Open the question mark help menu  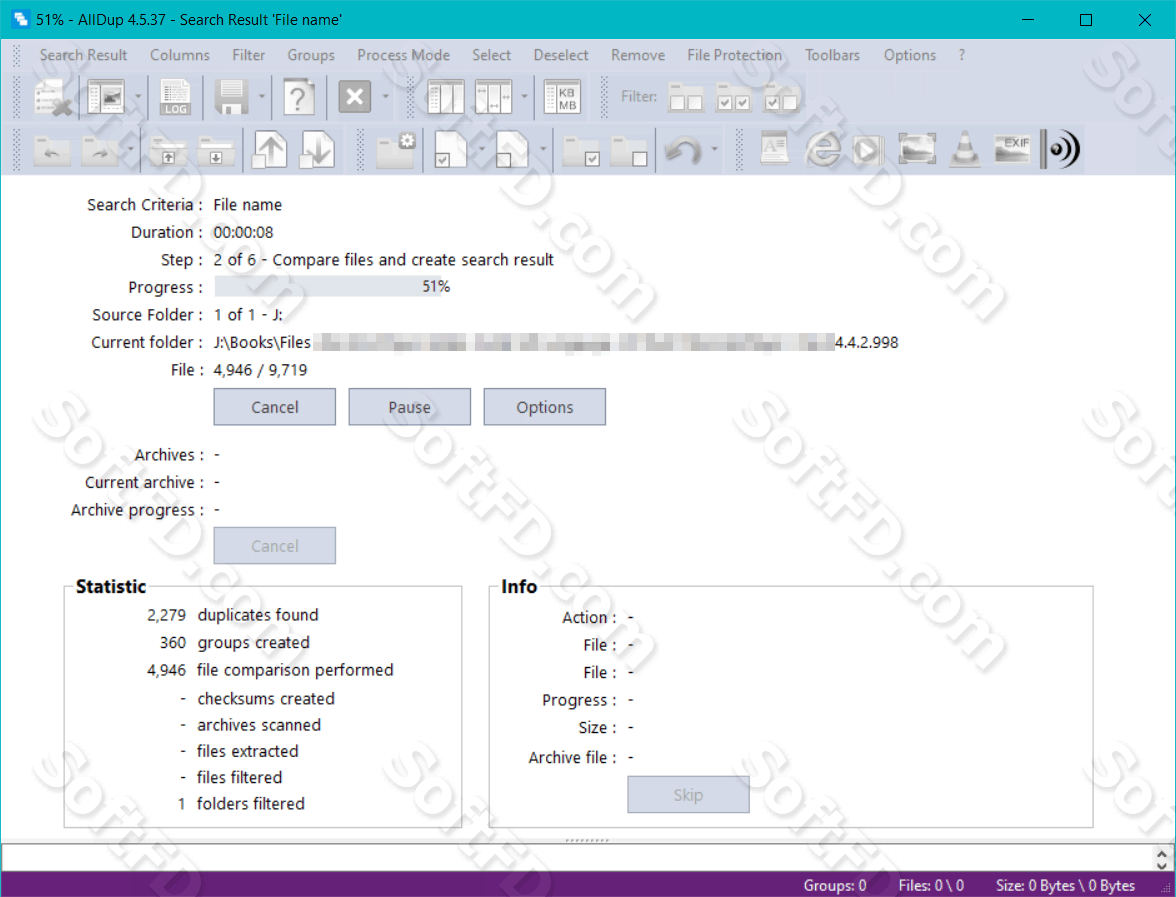(962, 55)
